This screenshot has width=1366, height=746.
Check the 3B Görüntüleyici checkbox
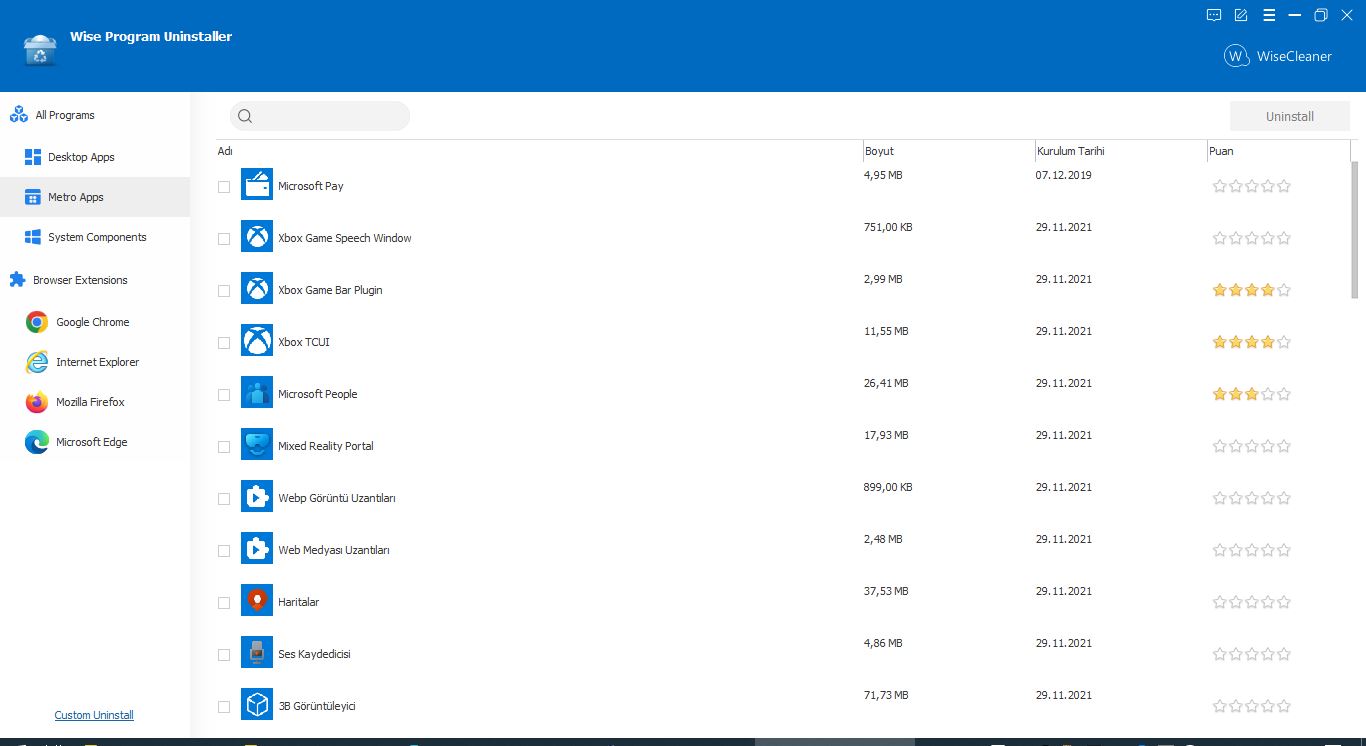pos(224,707)
